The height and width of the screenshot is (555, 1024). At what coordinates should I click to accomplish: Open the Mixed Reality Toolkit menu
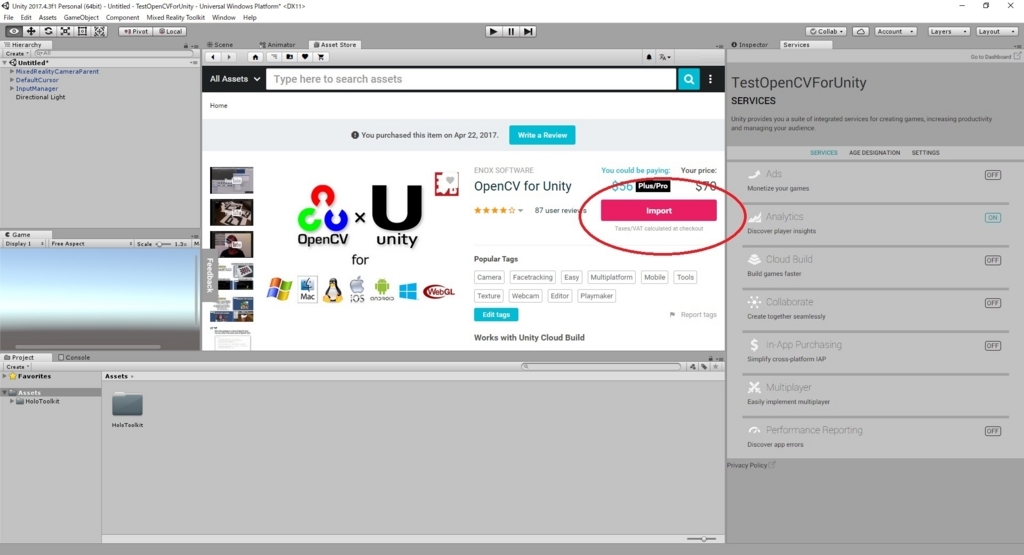[176, 18]
